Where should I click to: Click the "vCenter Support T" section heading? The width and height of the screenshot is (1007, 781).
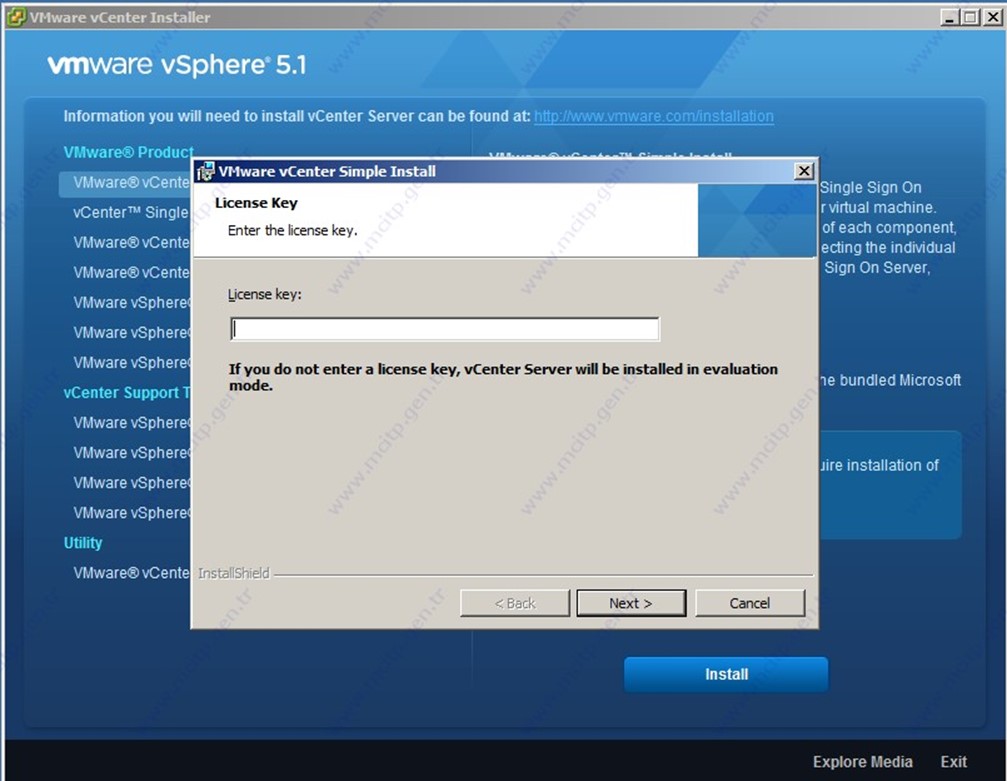tap(127, 392)
